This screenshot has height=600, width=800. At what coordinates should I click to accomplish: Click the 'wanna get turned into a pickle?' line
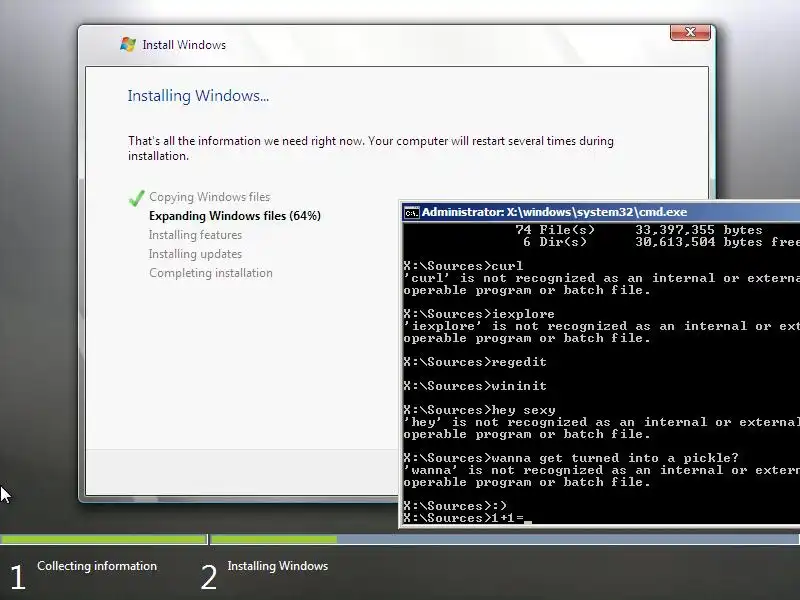click(x=571, y=458)
